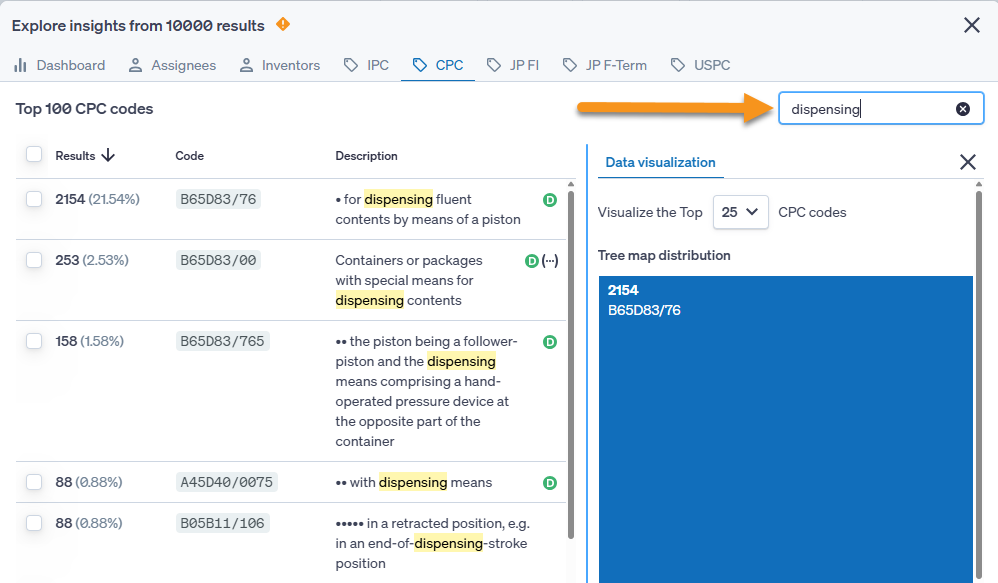Viewport: 998px width, 583px height.
Task: Click green D badge for A45D40/0075
Action: coord(549,483)
